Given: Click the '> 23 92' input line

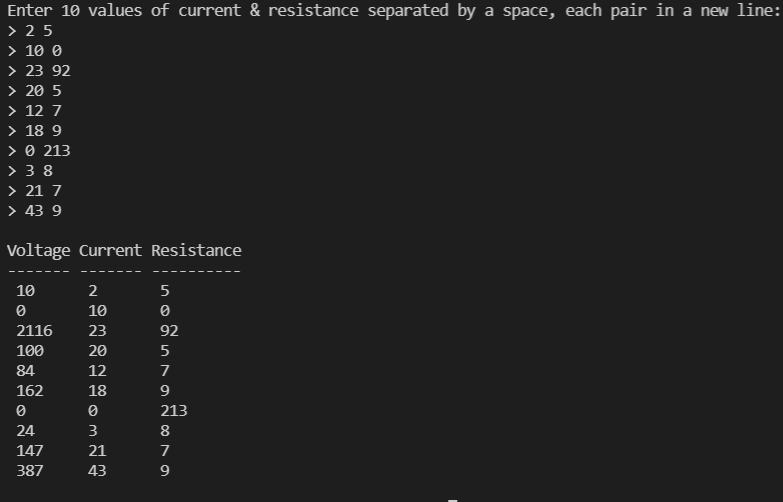Looking at the screenshot, I should pos(39,71).
